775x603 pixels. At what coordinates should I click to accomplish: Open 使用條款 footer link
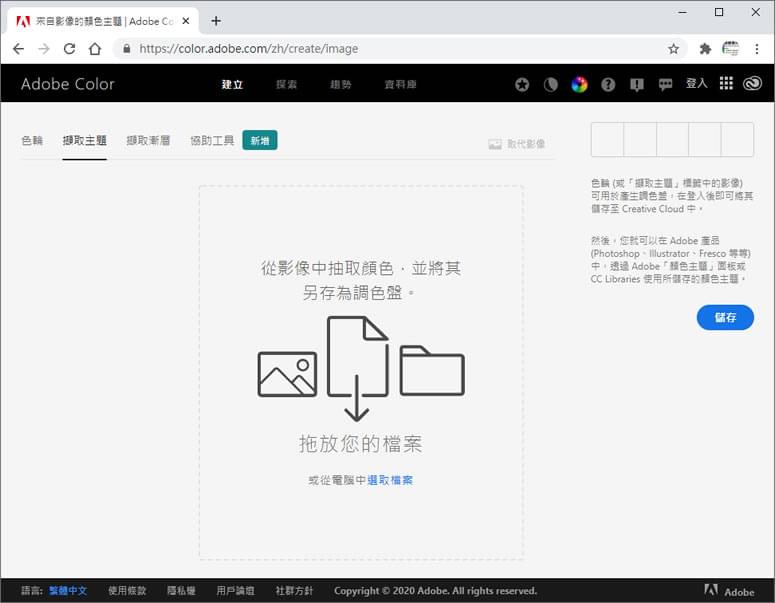coord(128,591)
